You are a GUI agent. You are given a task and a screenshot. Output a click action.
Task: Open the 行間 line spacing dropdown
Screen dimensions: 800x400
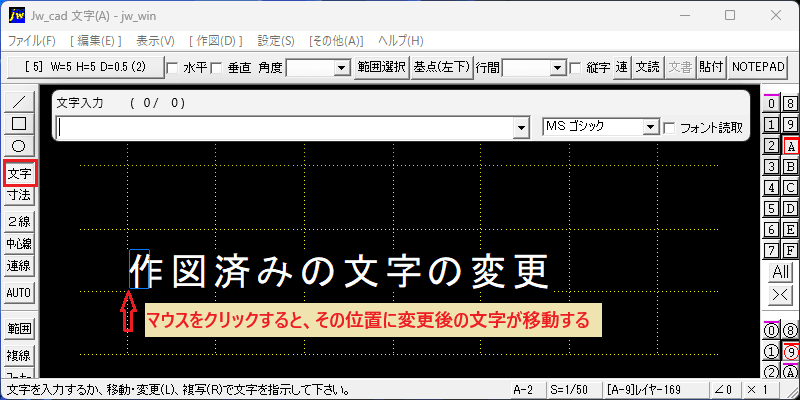[558, 68]
